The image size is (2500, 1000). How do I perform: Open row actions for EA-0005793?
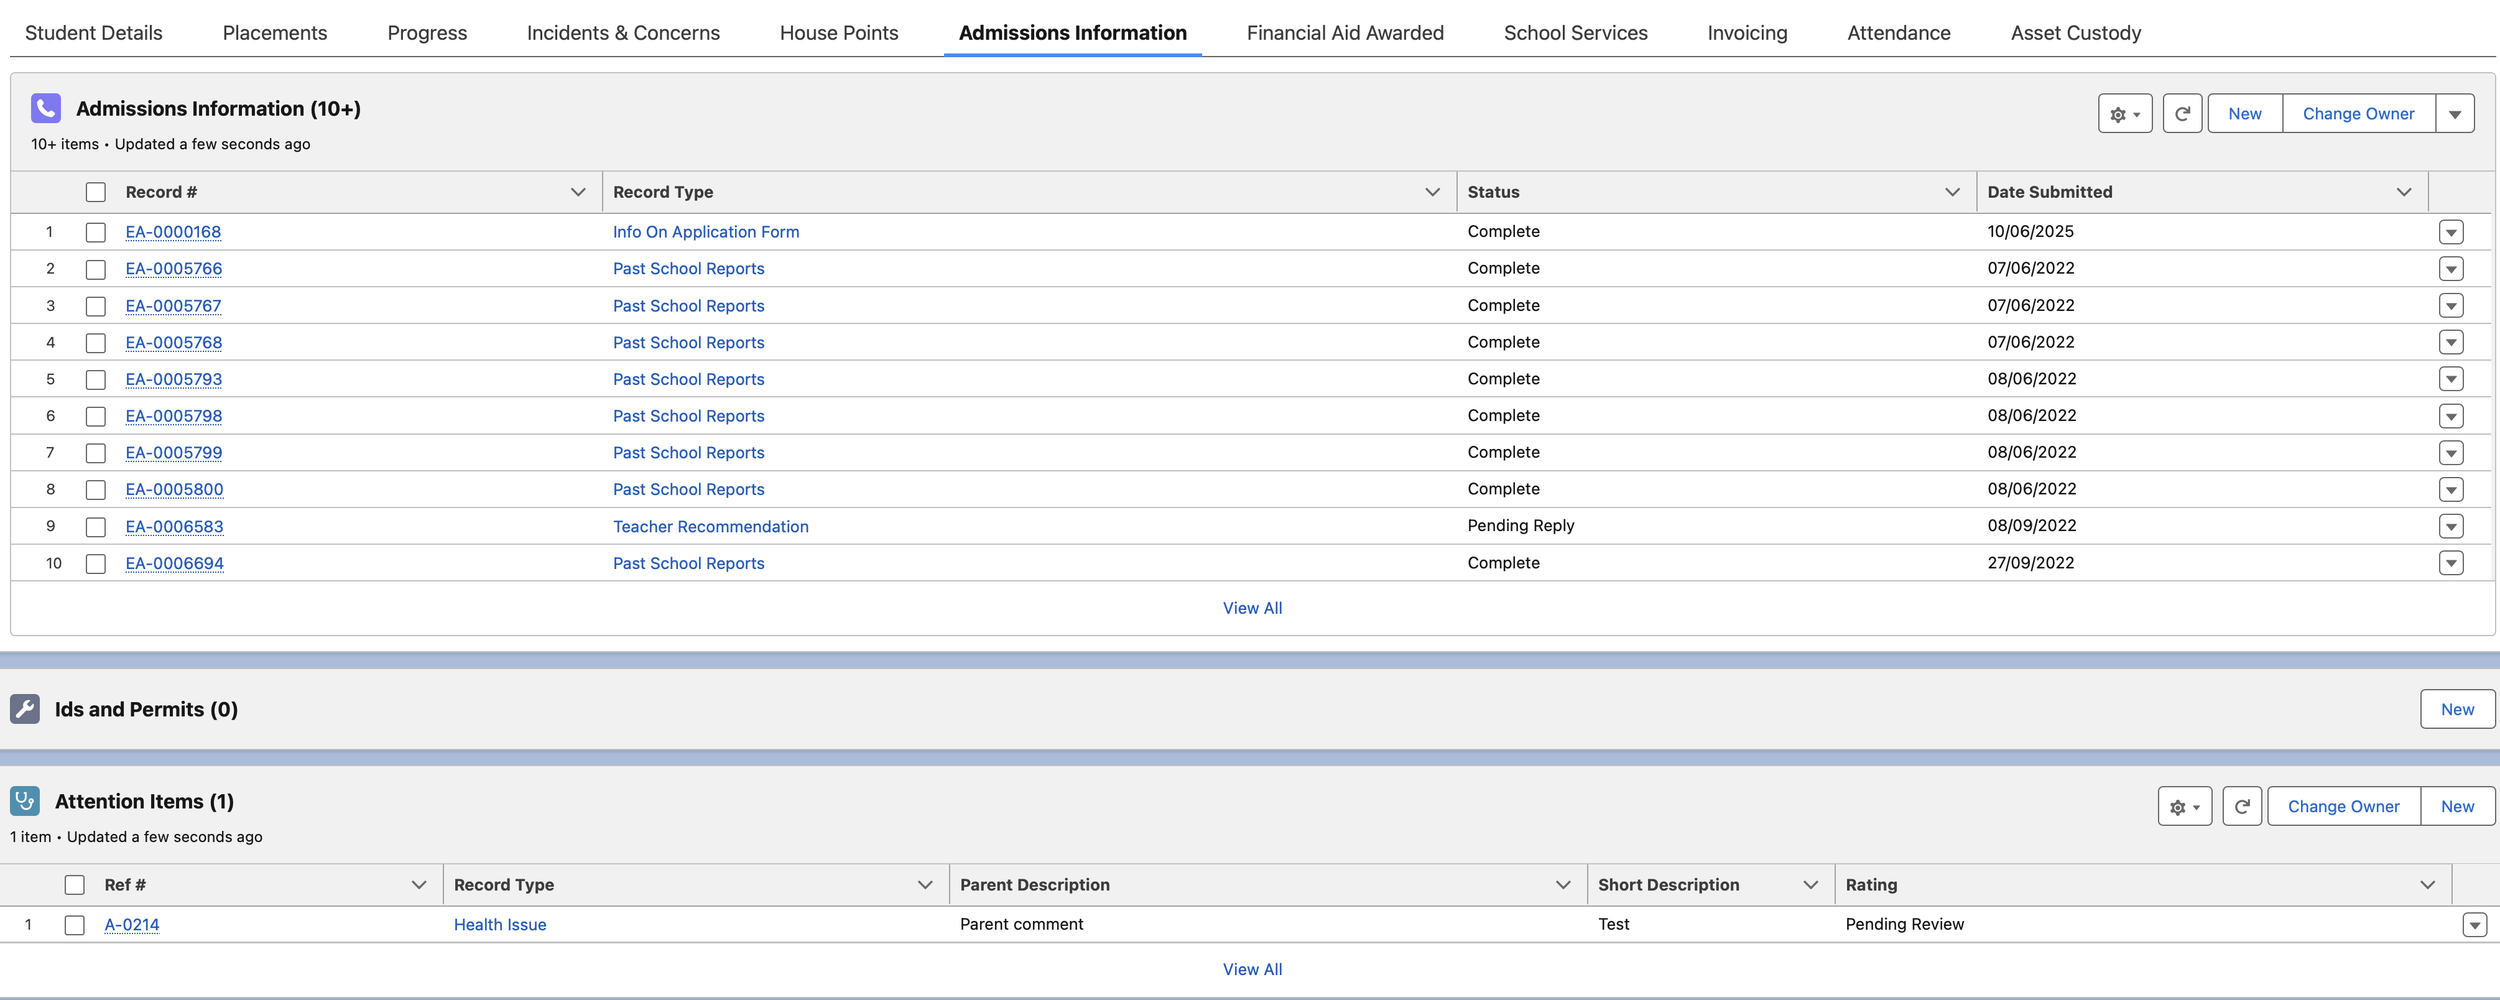click(2451, 379)
